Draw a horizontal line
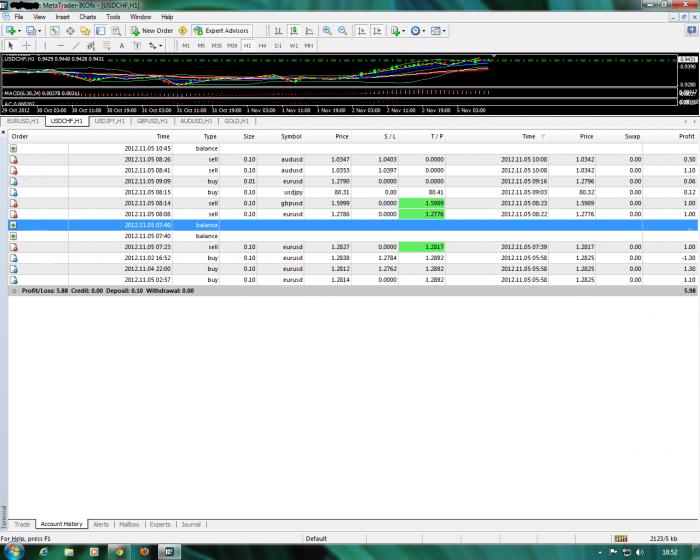This screenshot has height=560, width=700. click(x=61, y=46)
